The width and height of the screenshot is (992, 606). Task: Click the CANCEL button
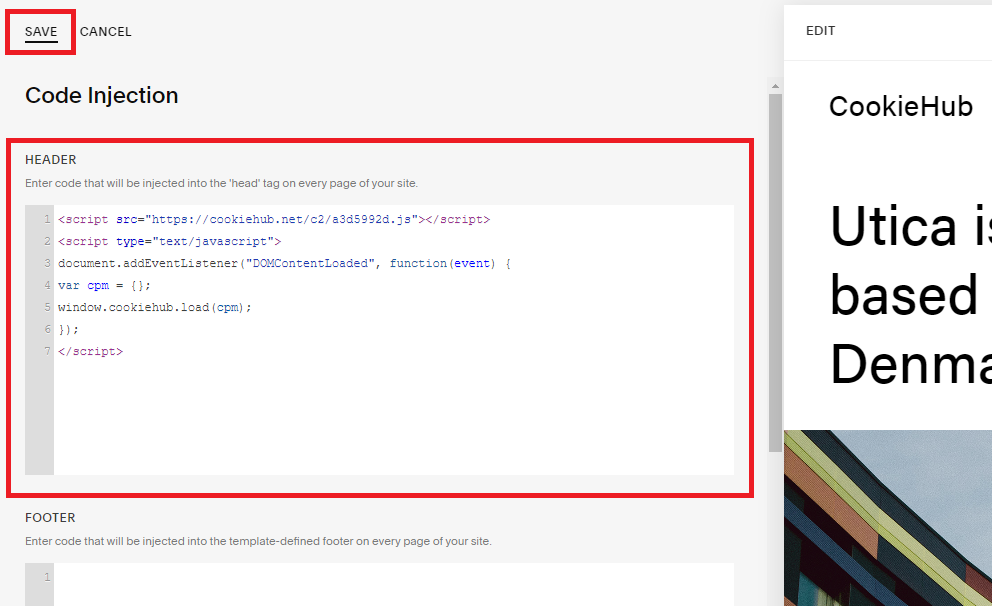pyautogui.click(x=105, y=31)
